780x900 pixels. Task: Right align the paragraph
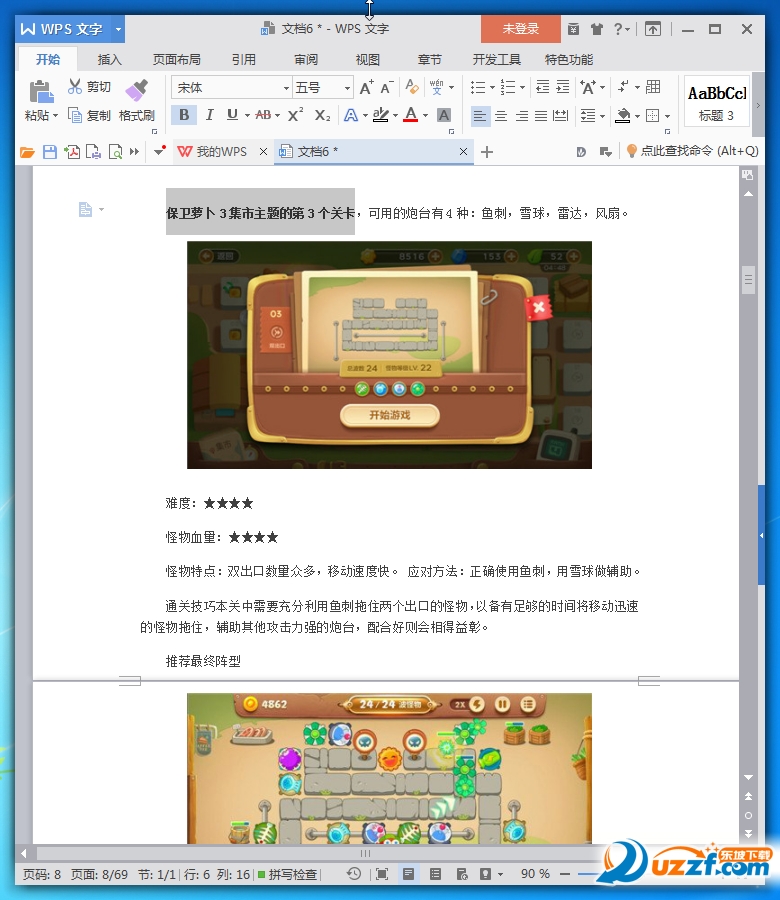(522, 116)
